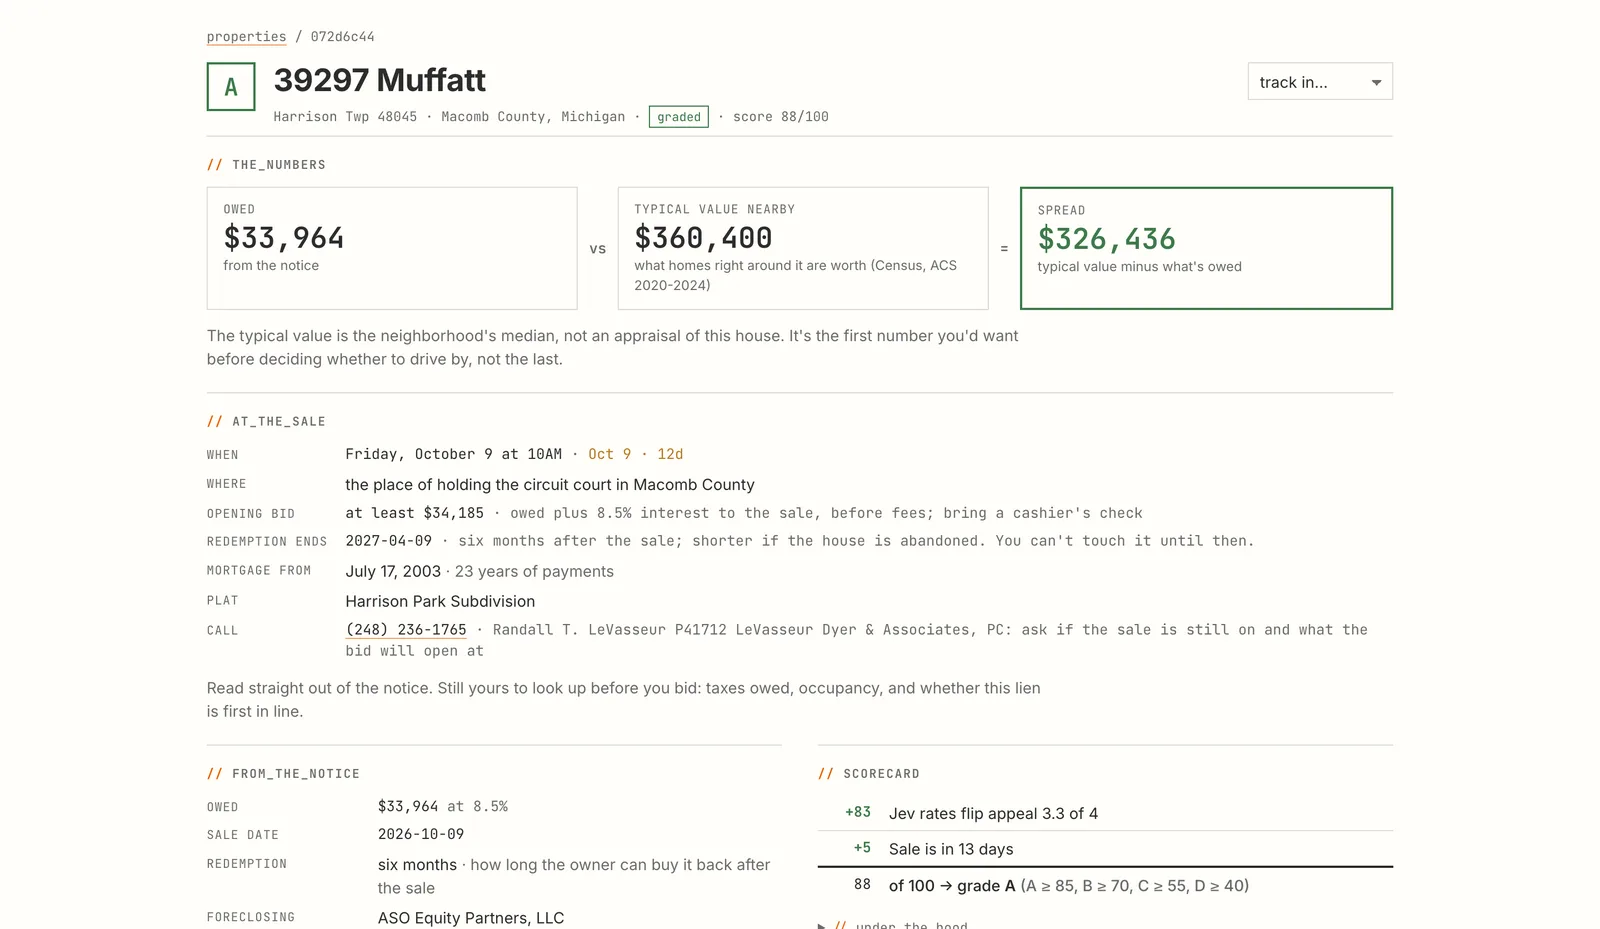Click 'Sale is in 13 days' row
This screenshot has height=929, width=1600.
click(1105, 849)
